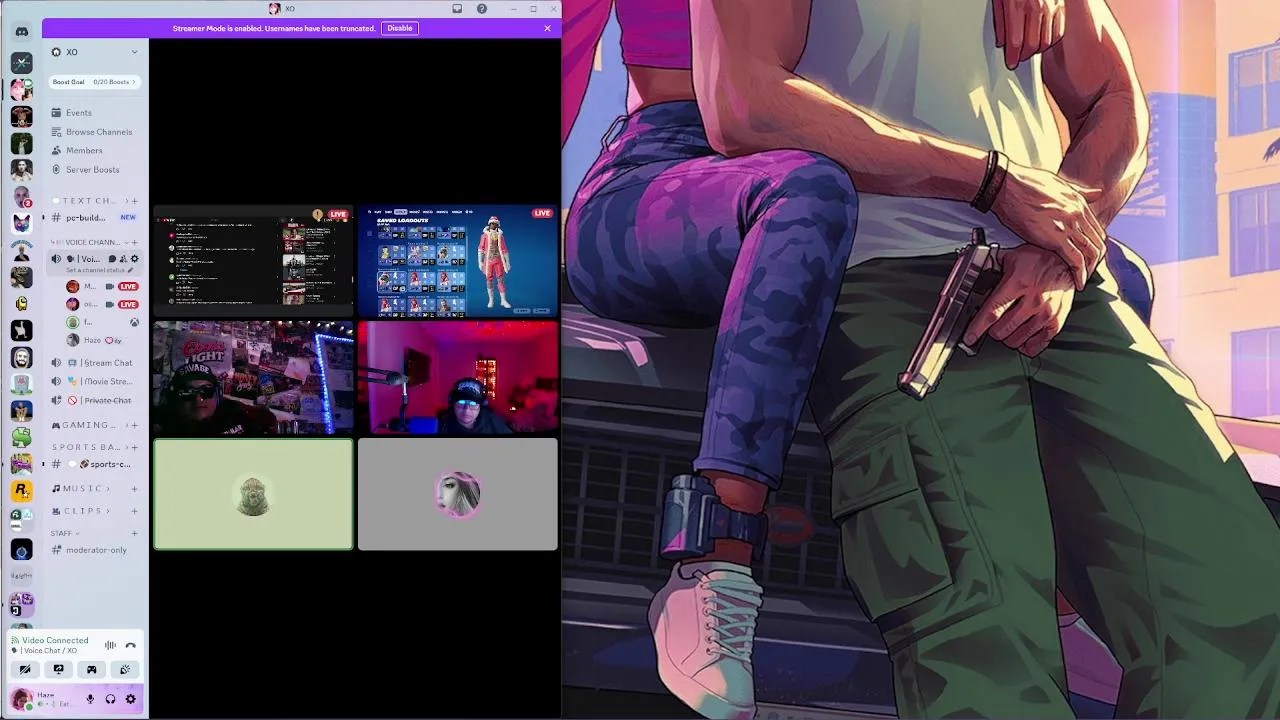The width and height of the screenshot is (1280, 720).
Task: Focus the Coors Light webcam video tile
Action: 253,377
